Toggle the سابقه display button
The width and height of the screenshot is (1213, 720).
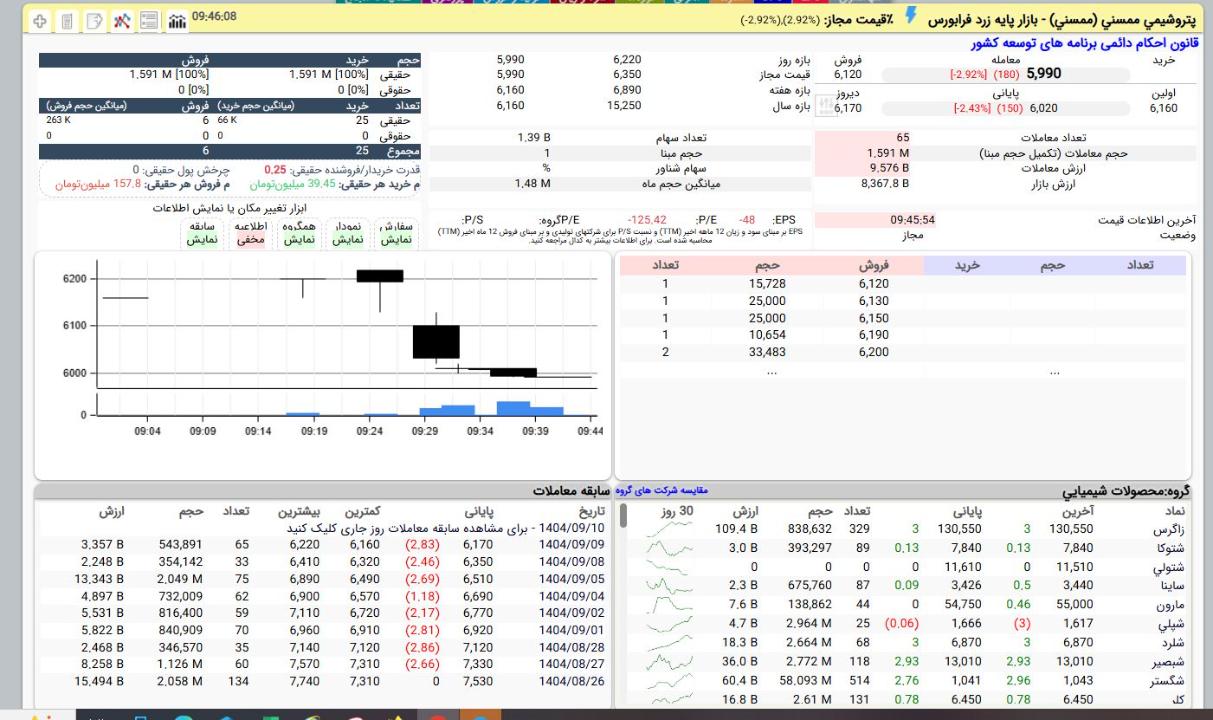[x=202, y=233]
